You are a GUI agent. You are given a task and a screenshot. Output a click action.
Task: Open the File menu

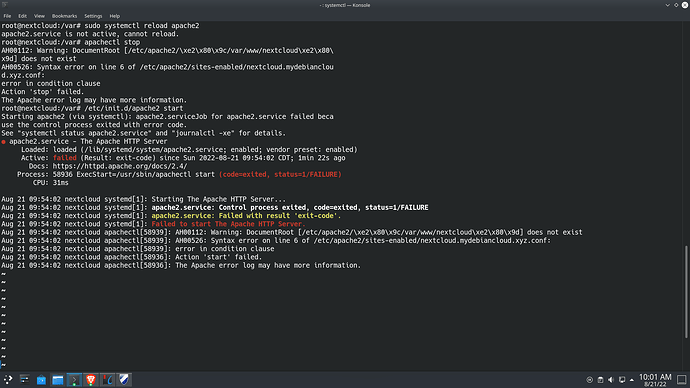click(7, 16)
